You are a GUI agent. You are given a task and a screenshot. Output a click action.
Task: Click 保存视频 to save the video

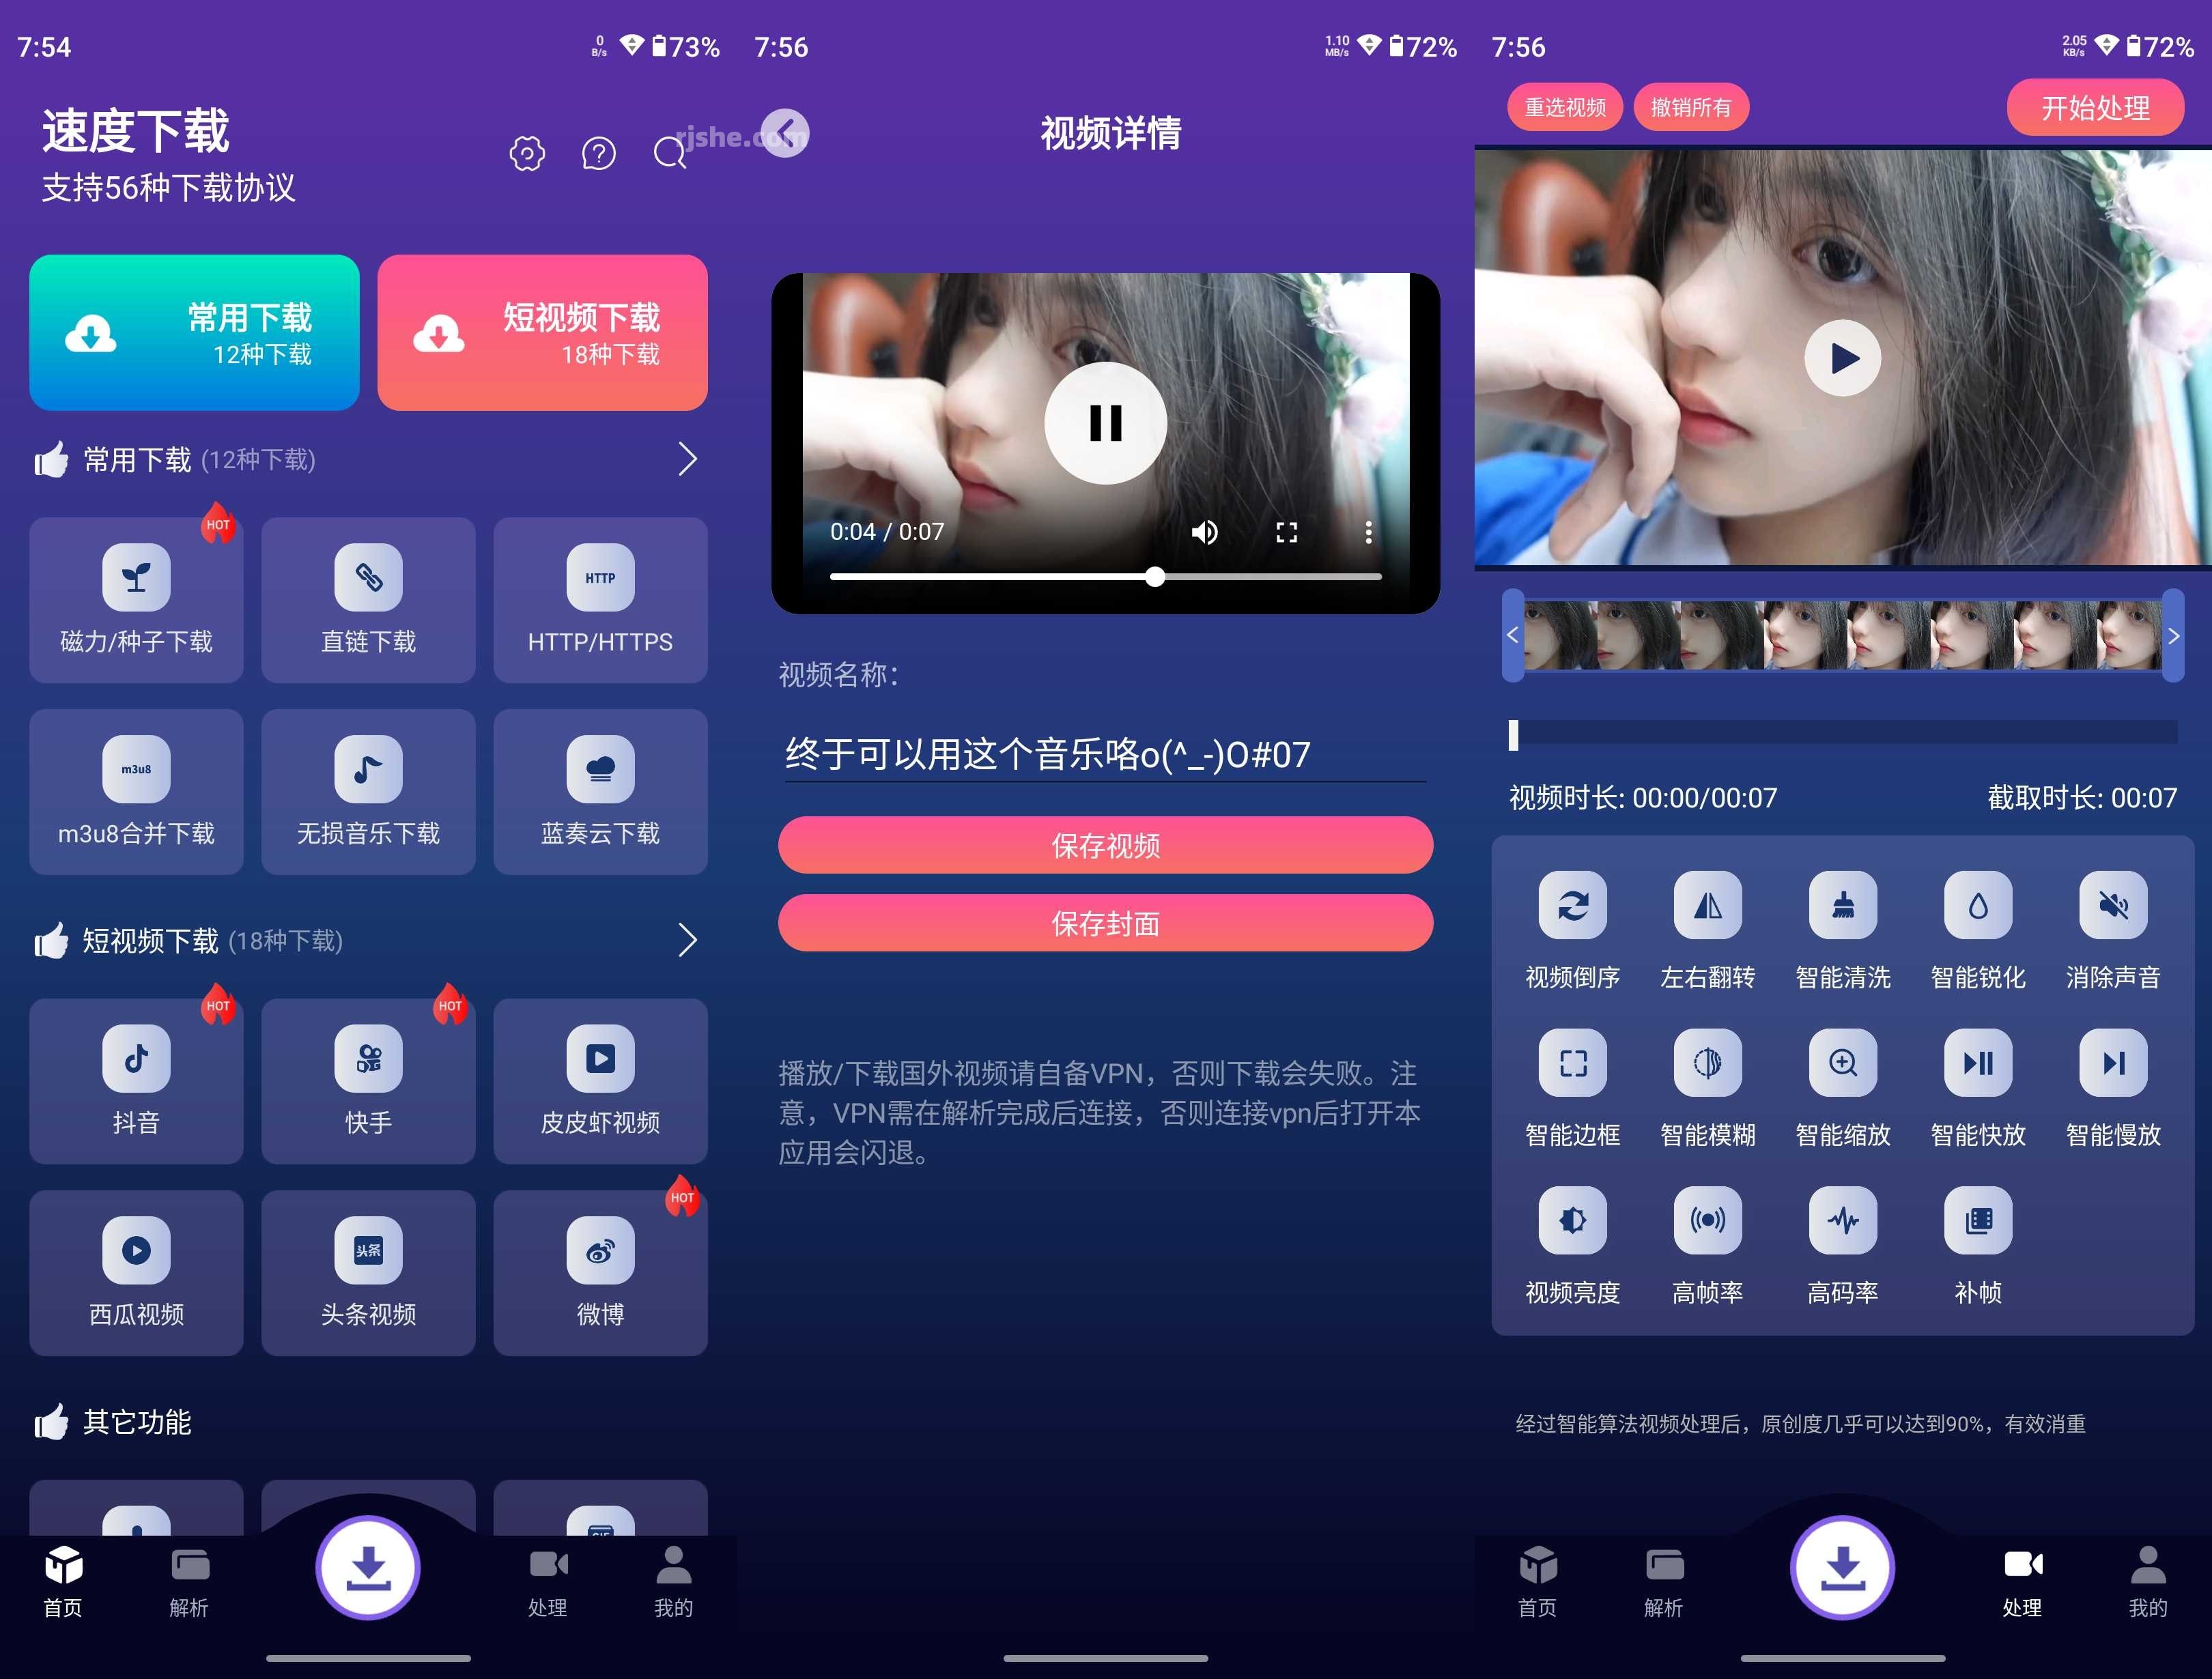pyautogui.click(x=1106, y=842)
